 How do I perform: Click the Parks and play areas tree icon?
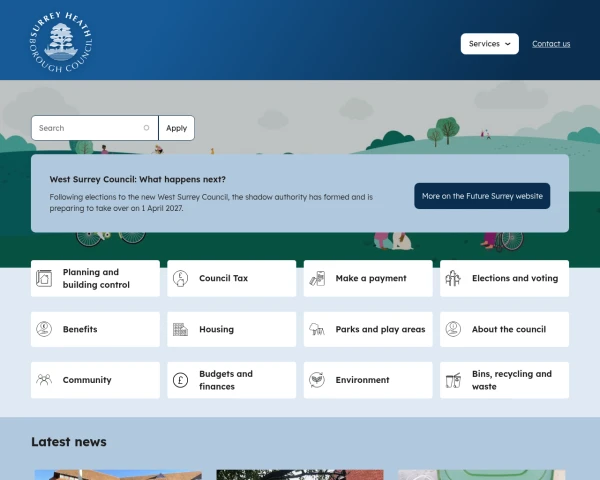pos(317,329)
